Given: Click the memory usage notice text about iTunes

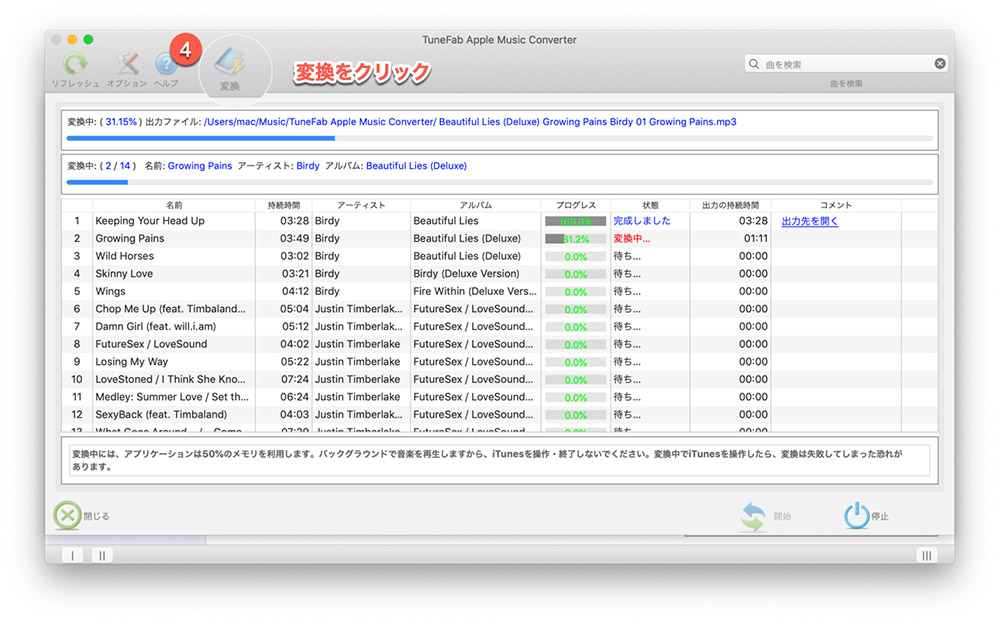Looking at the screenshot, I should coord(487,460).
